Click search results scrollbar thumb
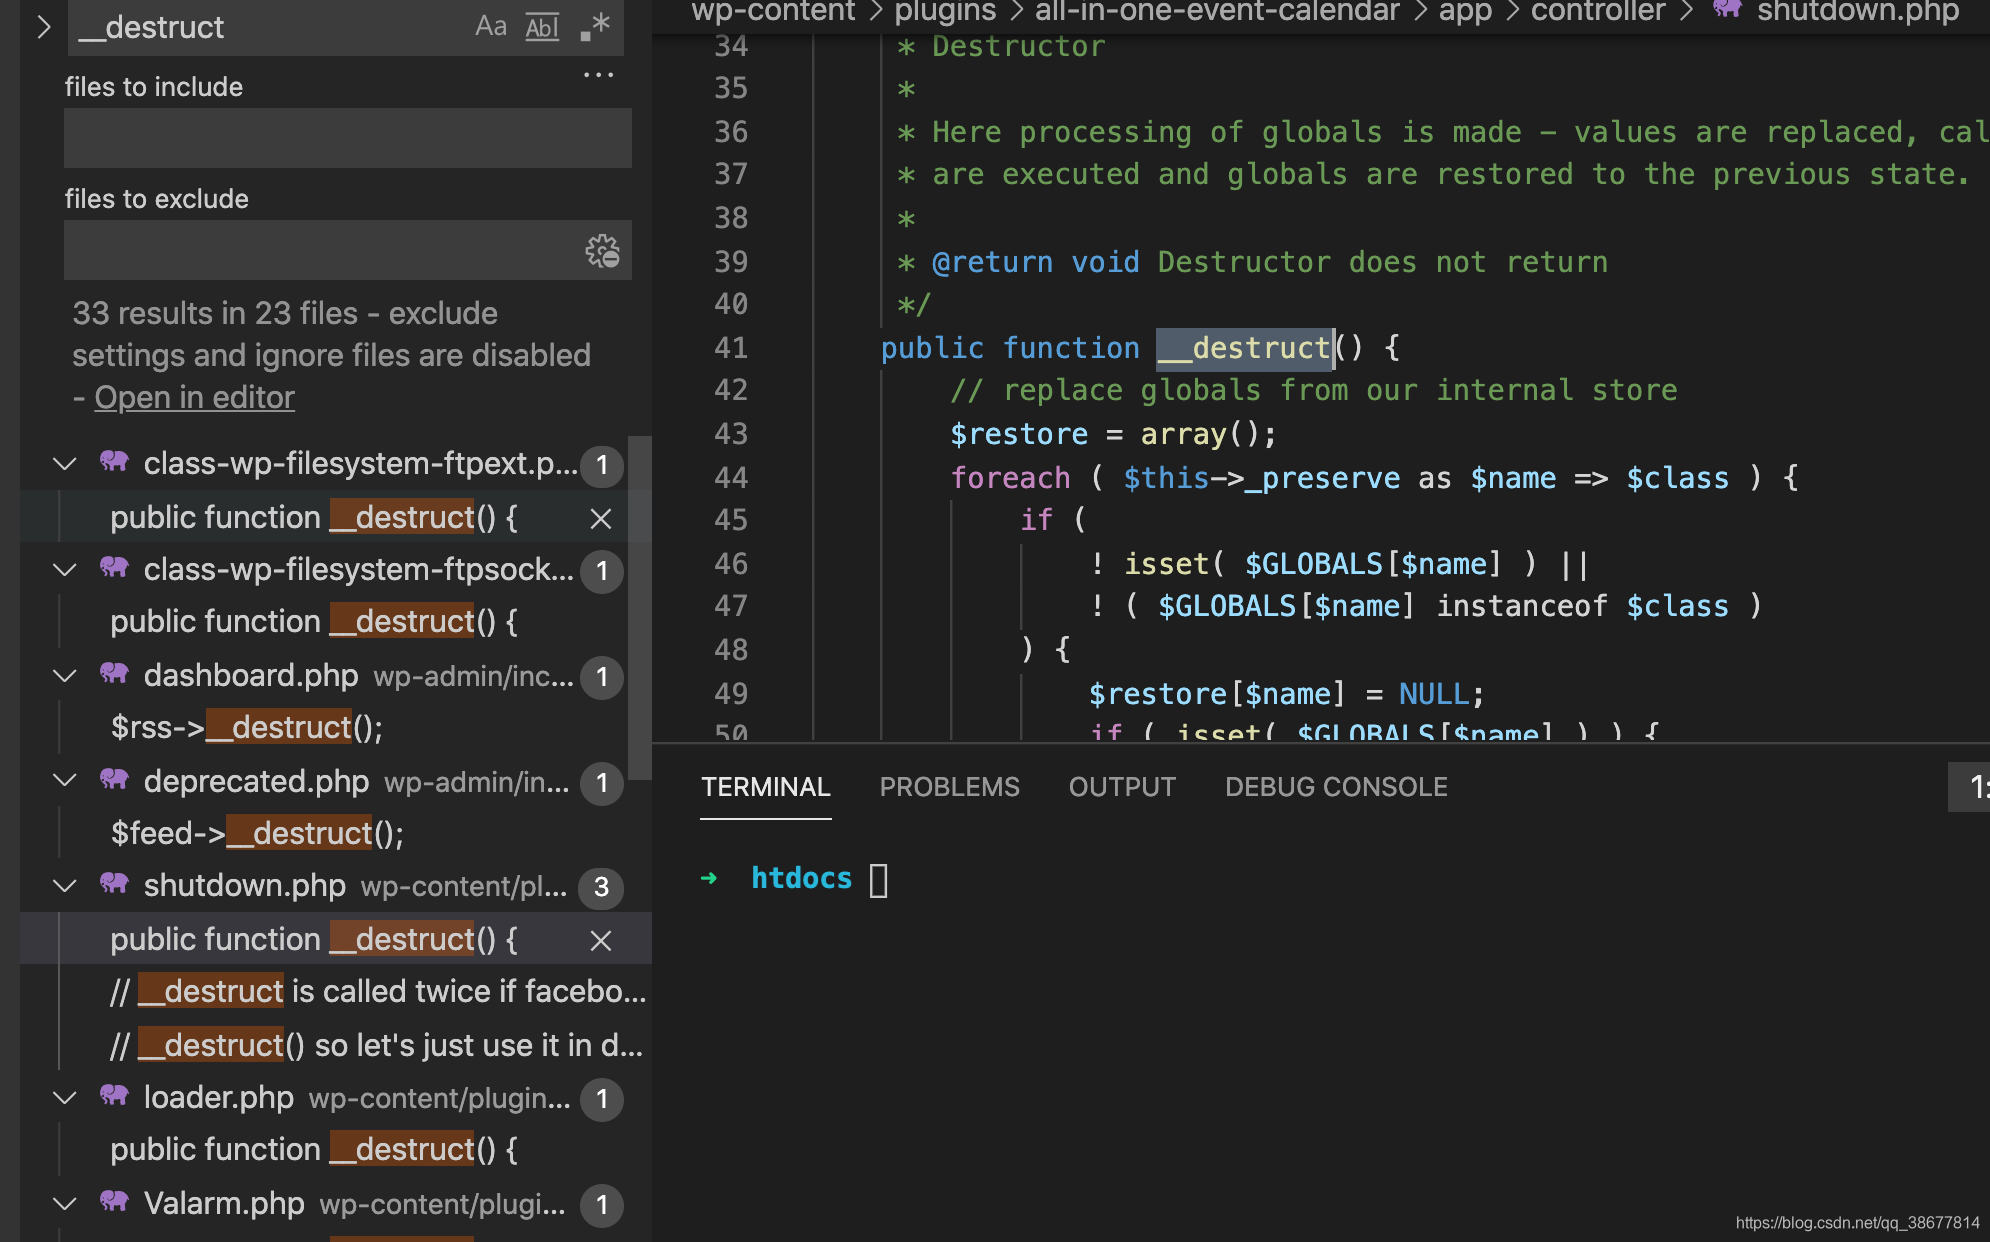 639,606
